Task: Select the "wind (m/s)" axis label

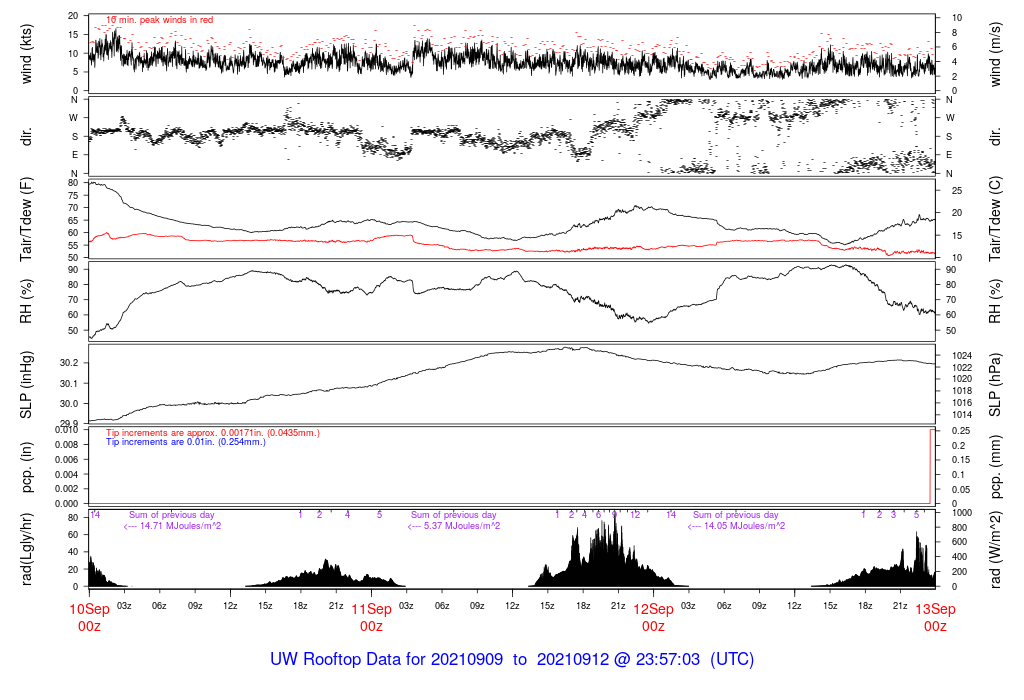Action: [995, 54]
